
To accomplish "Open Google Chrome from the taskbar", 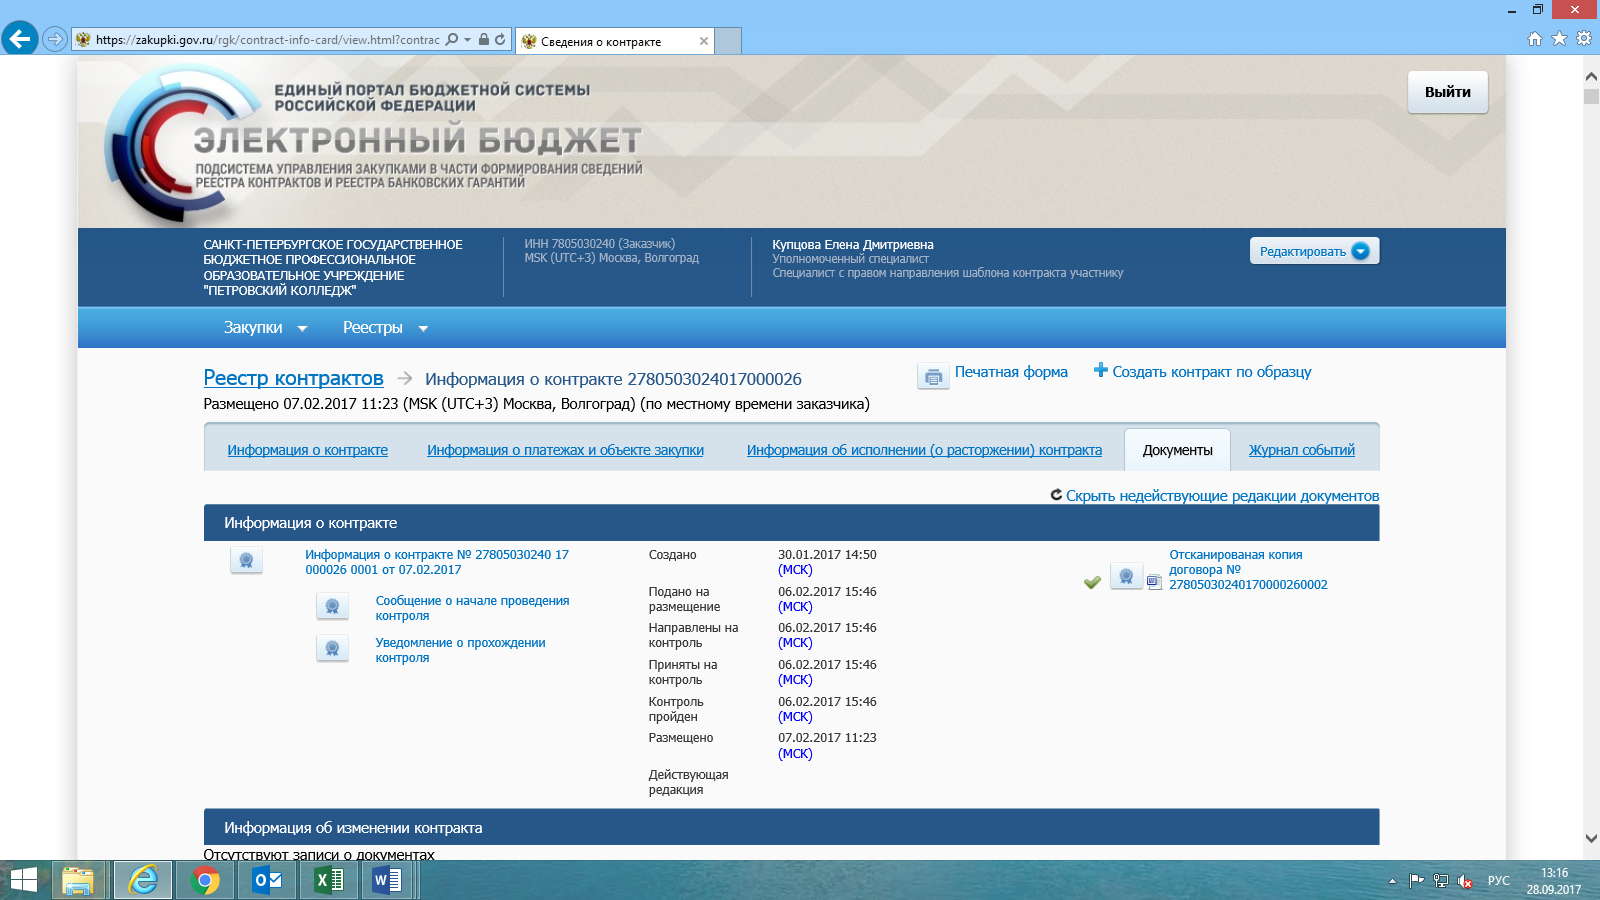I will point(205,880).
